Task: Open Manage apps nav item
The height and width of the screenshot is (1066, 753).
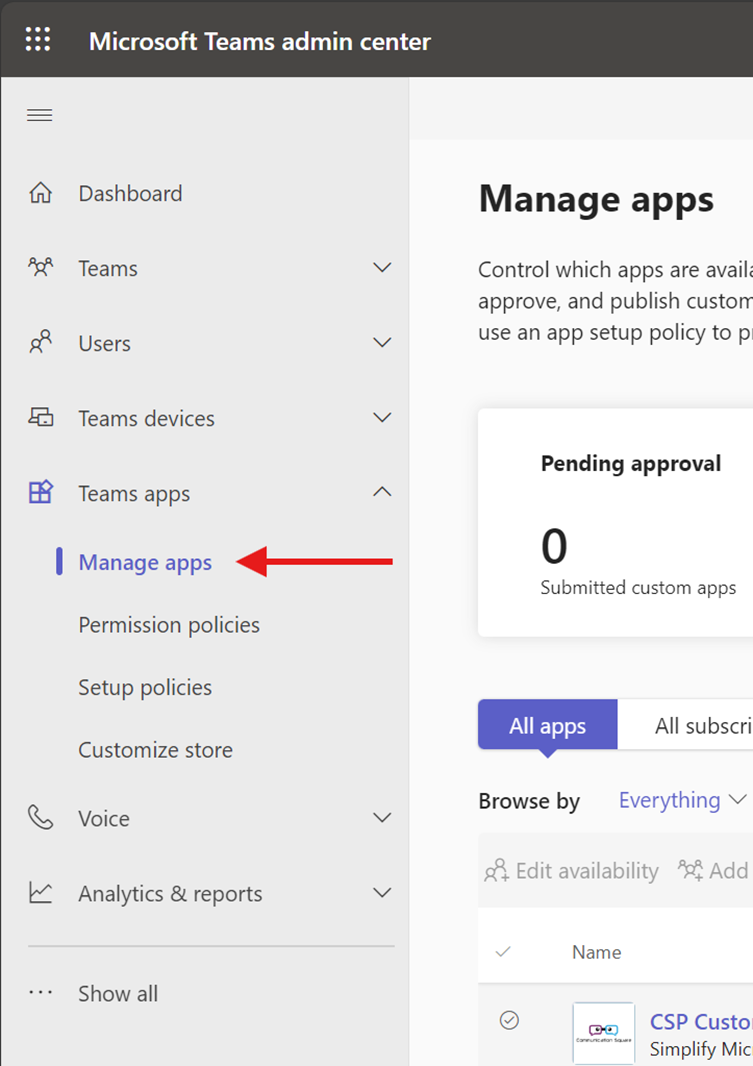Action: [x=145, y=562]
